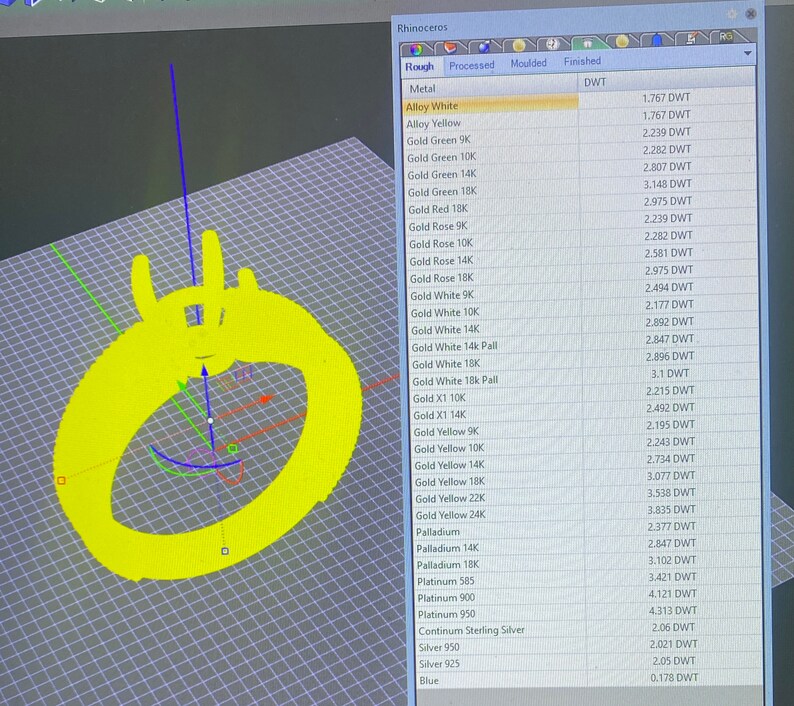794x706 pixels.
Task: Click the panel settings gear icon
Action: coord(732,14)
